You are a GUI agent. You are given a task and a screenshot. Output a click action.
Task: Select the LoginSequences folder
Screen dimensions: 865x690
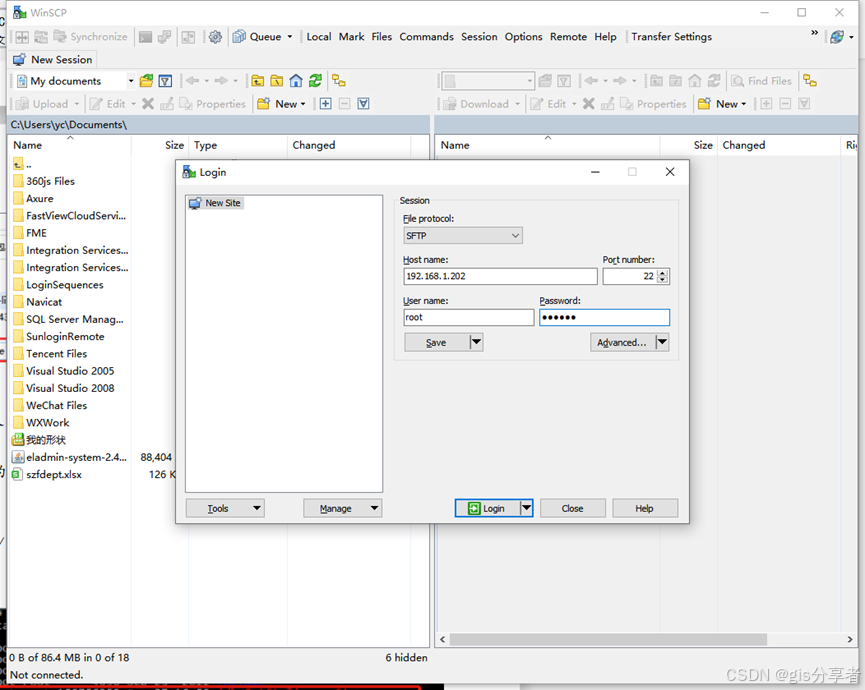click(65, 285)
